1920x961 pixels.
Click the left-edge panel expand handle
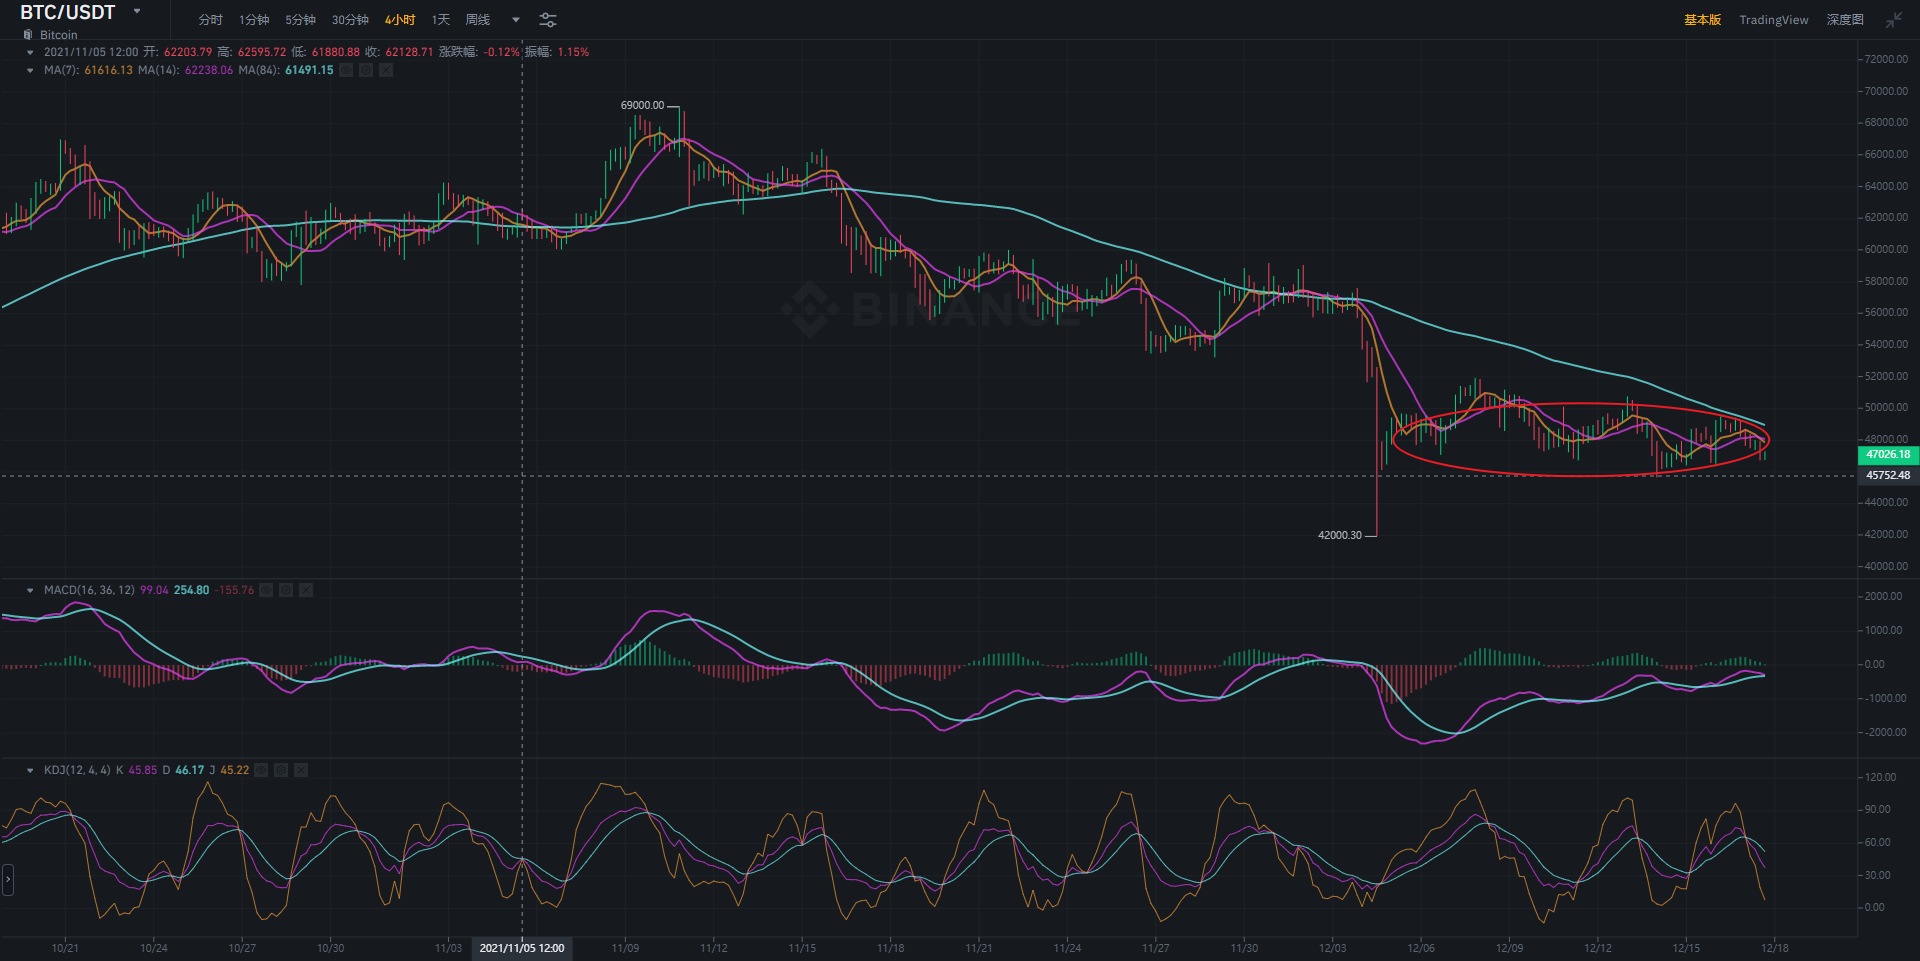point(7,880)
